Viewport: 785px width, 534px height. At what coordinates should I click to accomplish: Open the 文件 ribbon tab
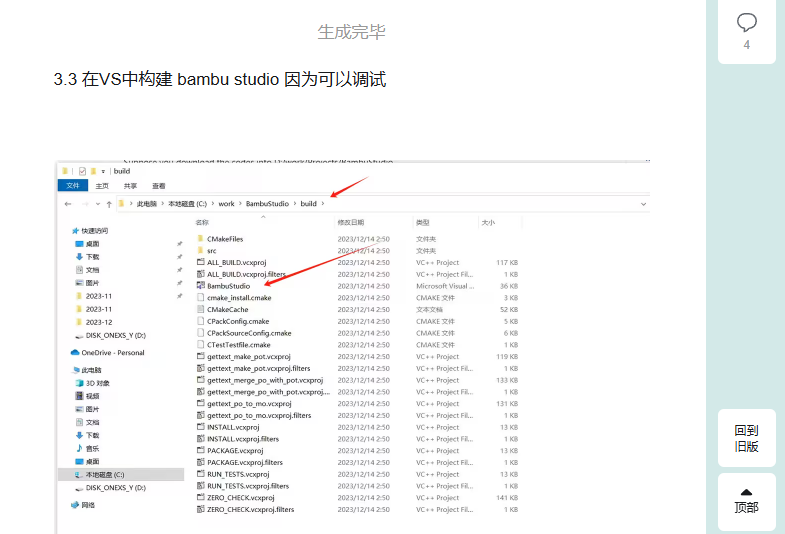coord(73,186)
